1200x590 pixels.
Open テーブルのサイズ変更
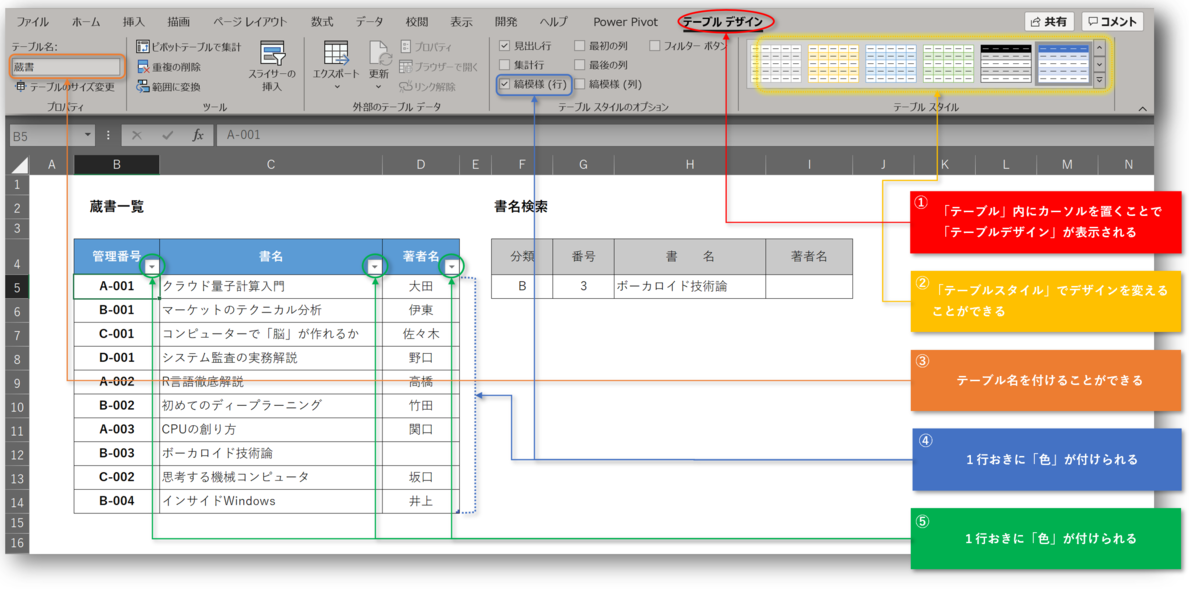coord(65,87)
